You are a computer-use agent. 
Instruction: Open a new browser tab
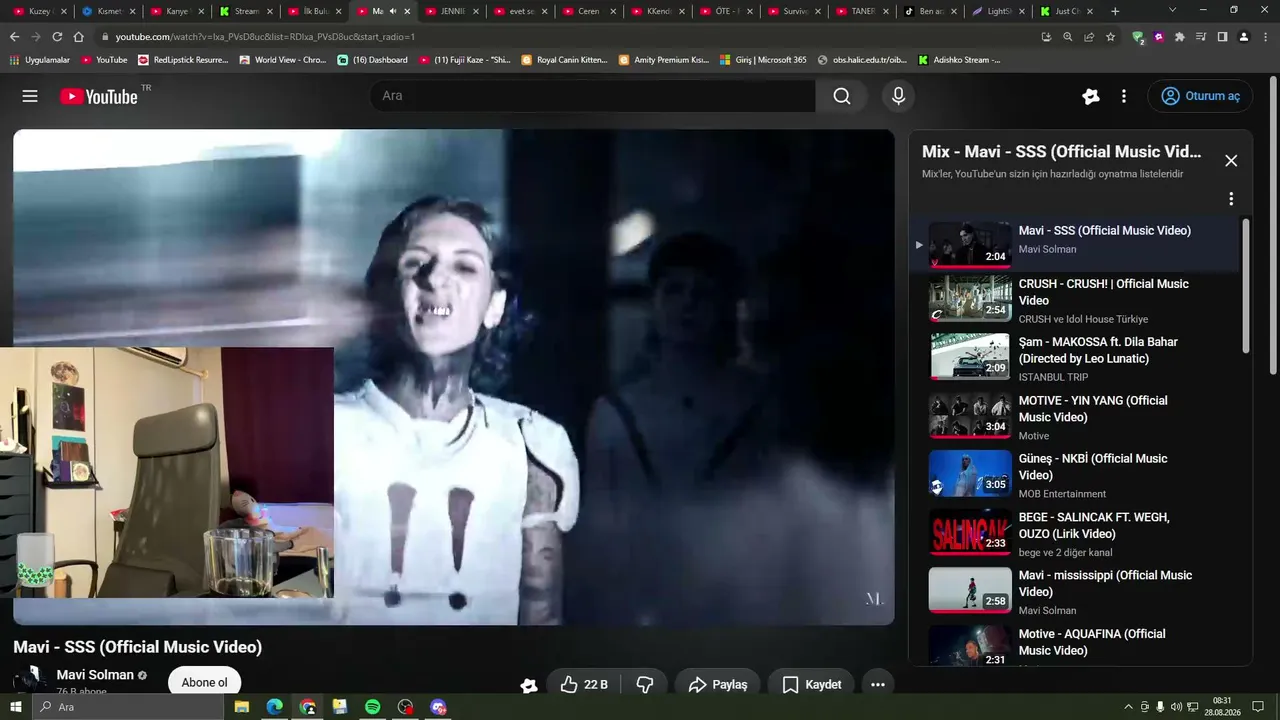1115,11
